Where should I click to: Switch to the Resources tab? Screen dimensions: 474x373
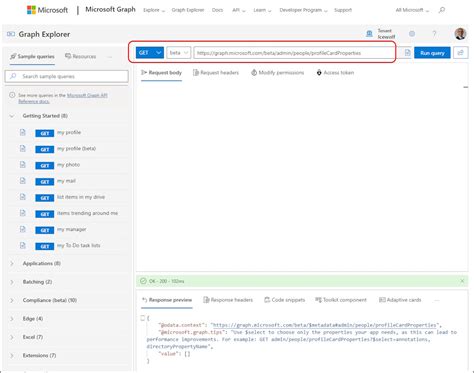[81, 56]
